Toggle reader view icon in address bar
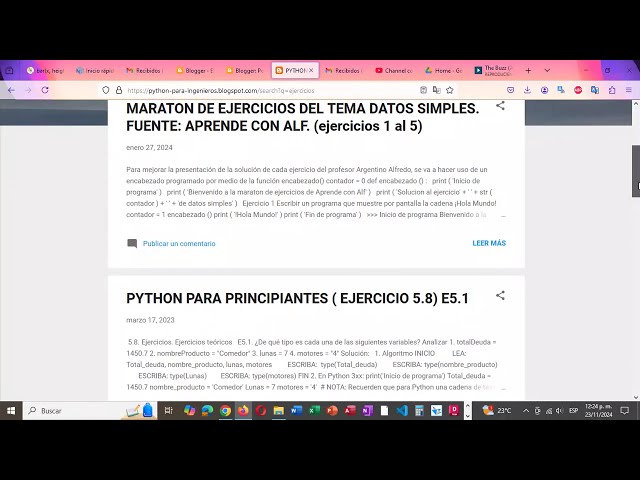The width and height of the screenshot is (640, 480). point(423,90)
